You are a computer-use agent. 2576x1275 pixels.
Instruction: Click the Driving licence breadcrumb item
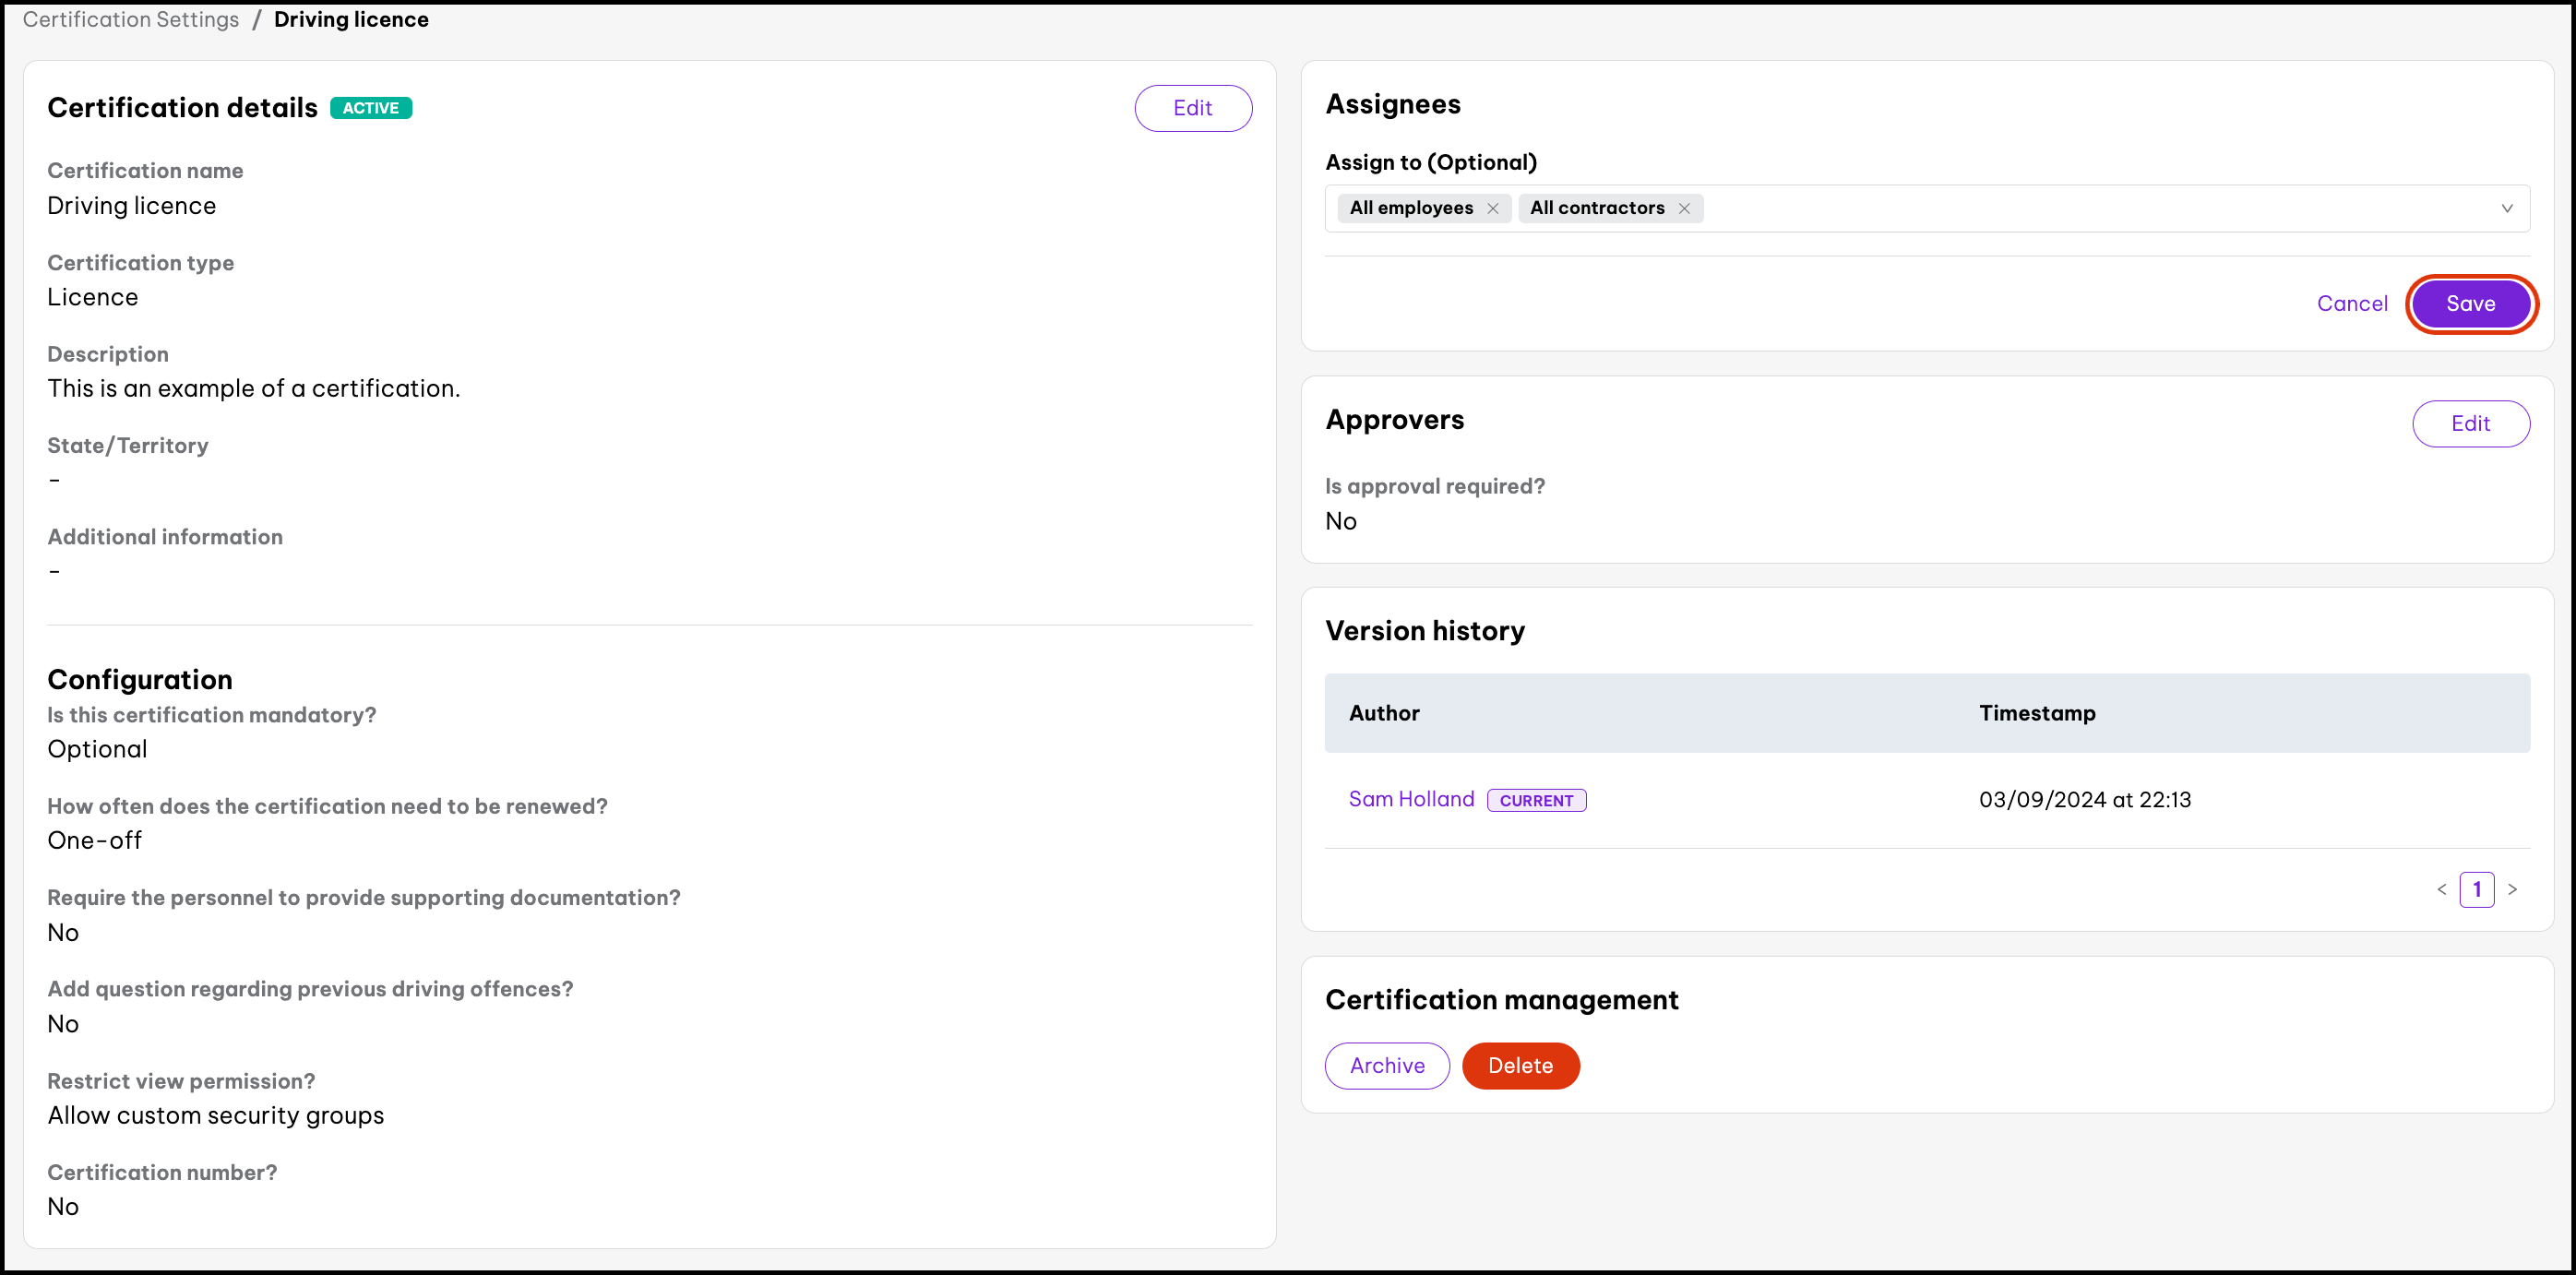click(x=351, y=20)
